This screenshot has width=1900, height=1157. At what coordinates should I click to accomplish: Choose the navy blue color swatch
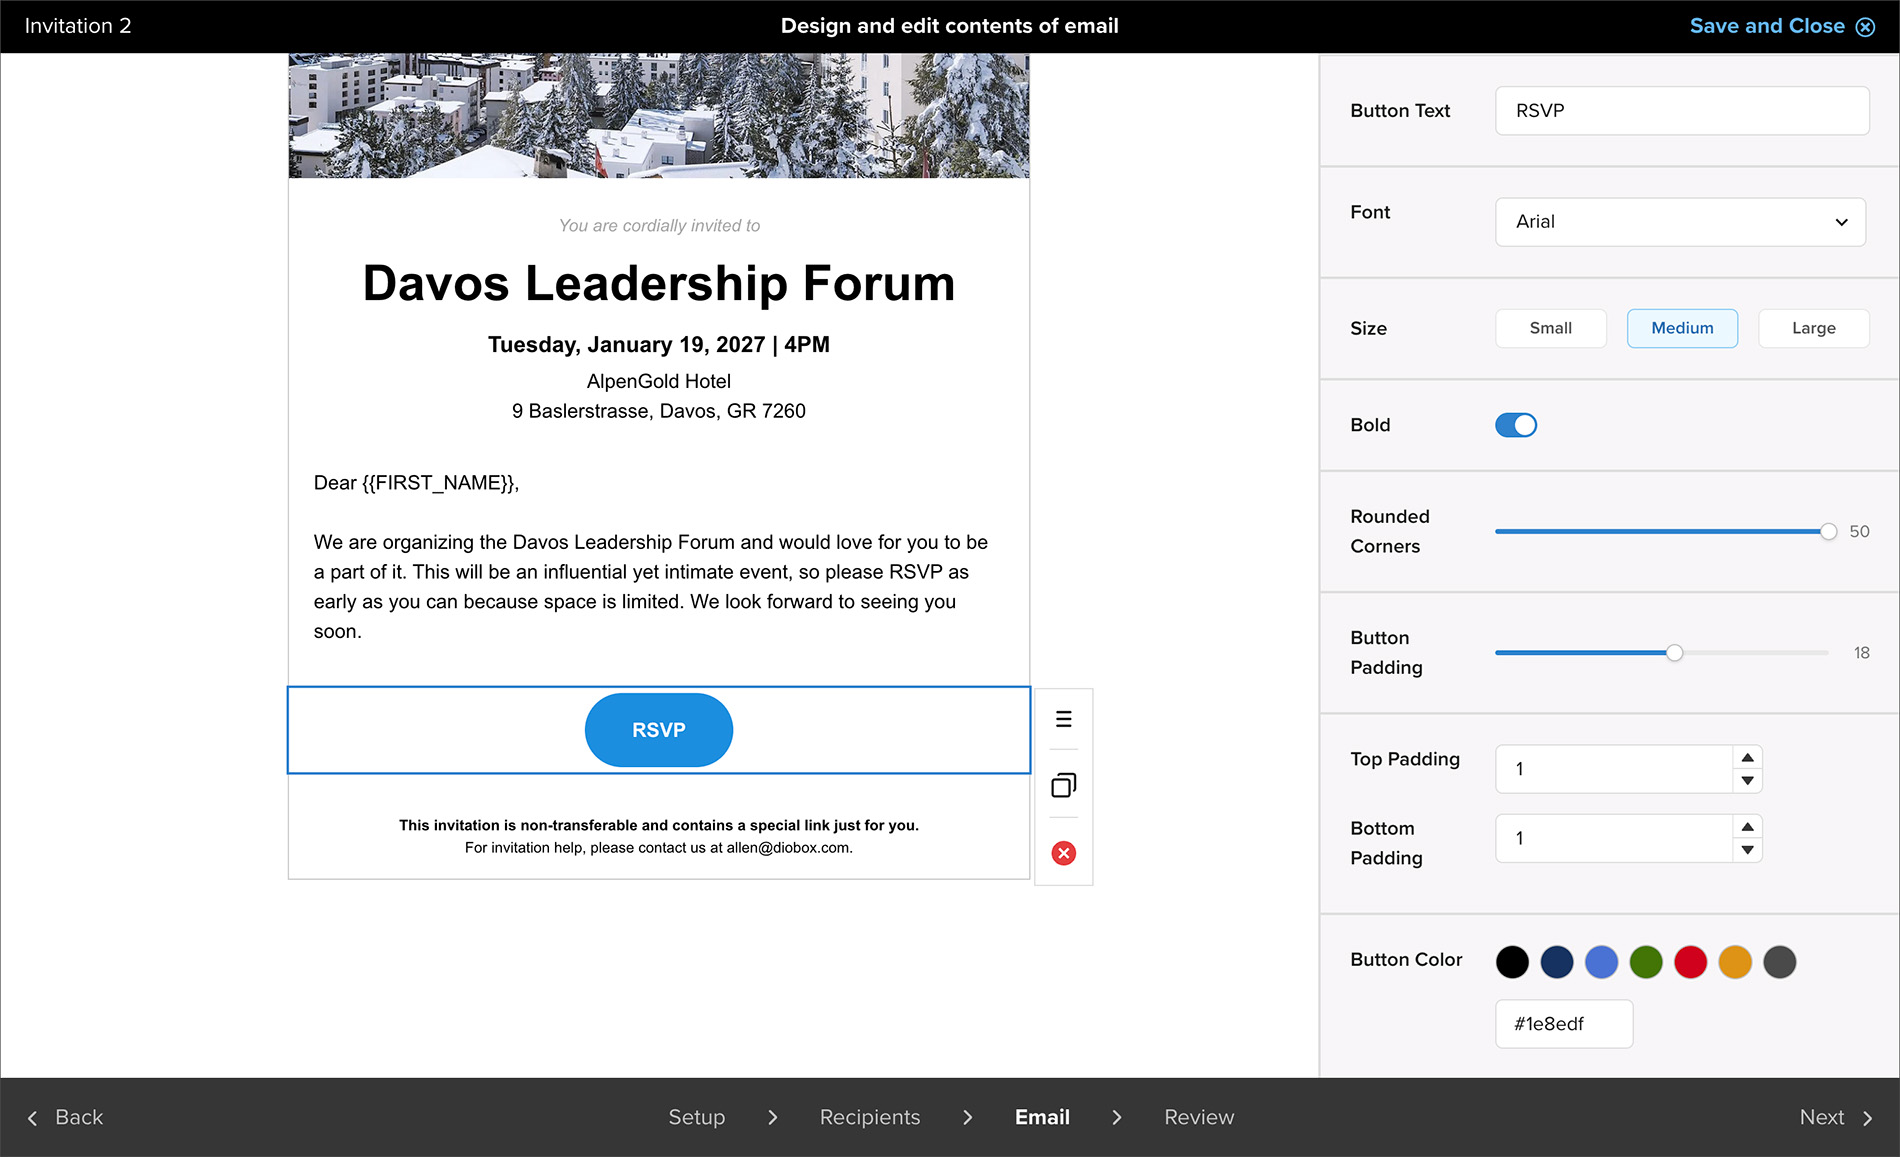(x=1557, y=962)
